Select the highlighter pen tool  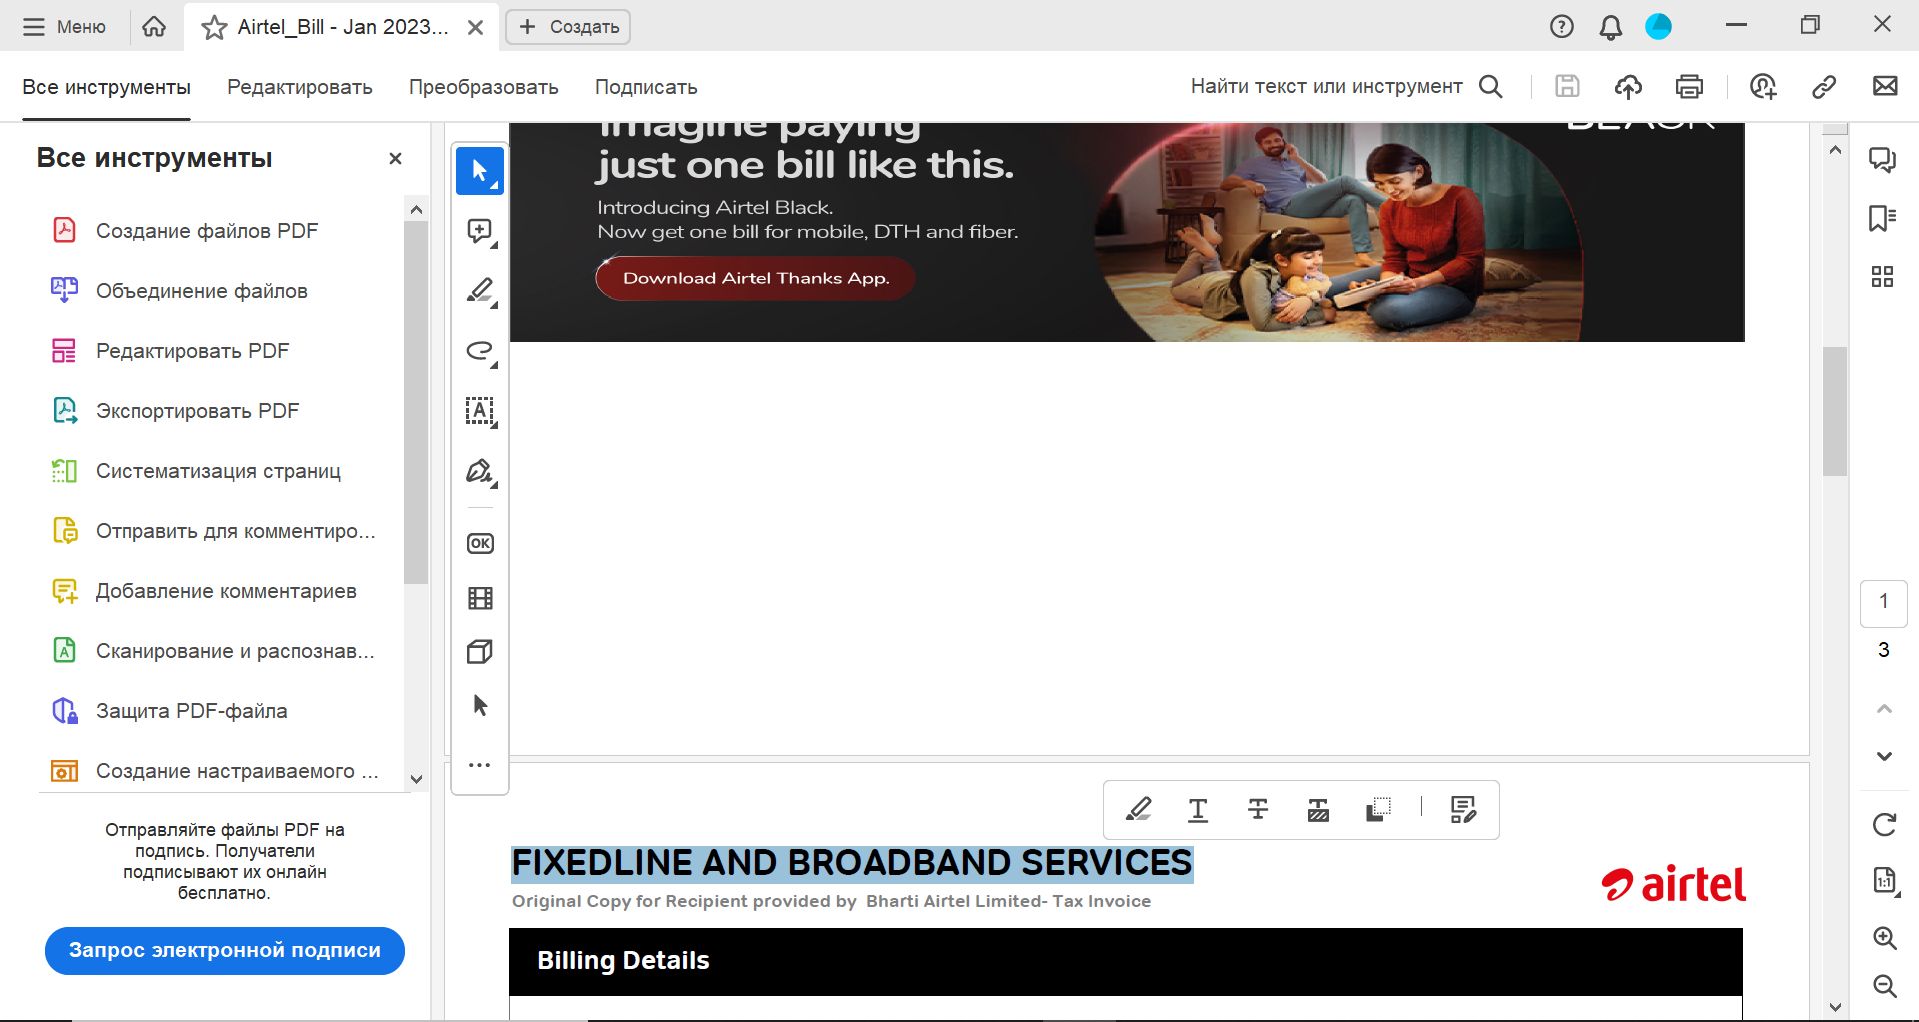tap(480, 291)
